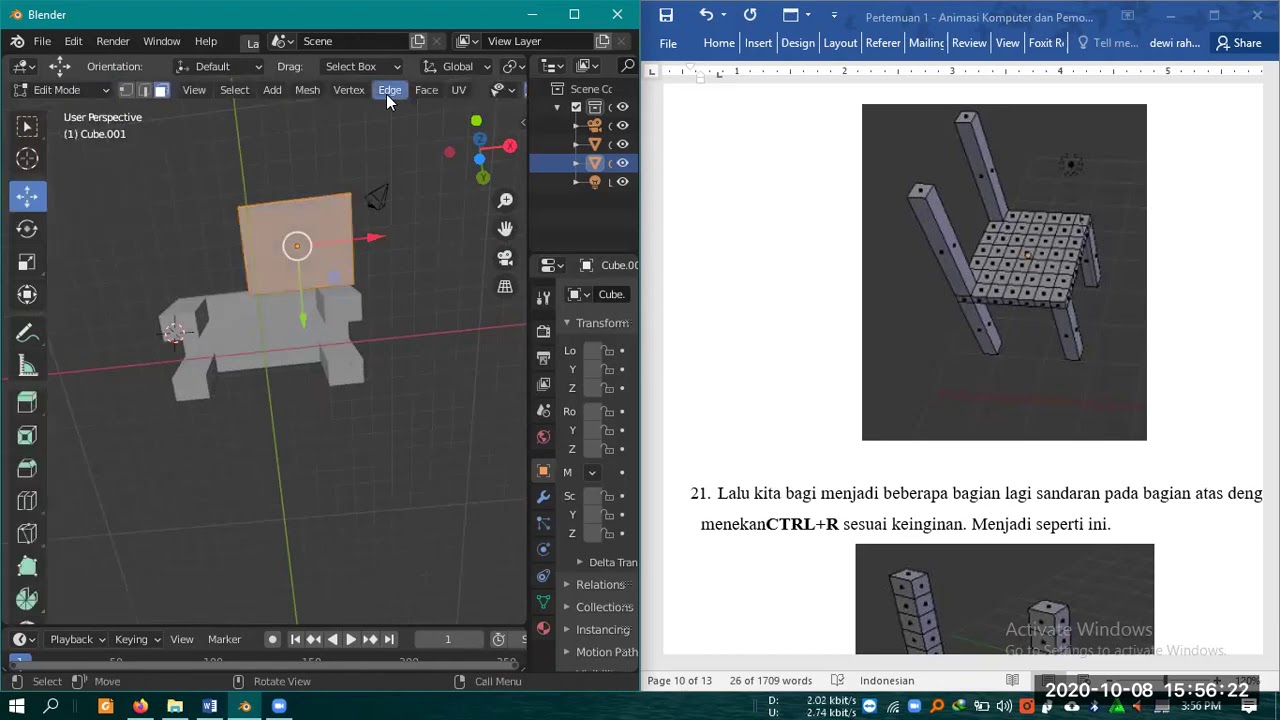Select the Knife tool
The image size is (1280, 720).
click(x=27, y=534)
